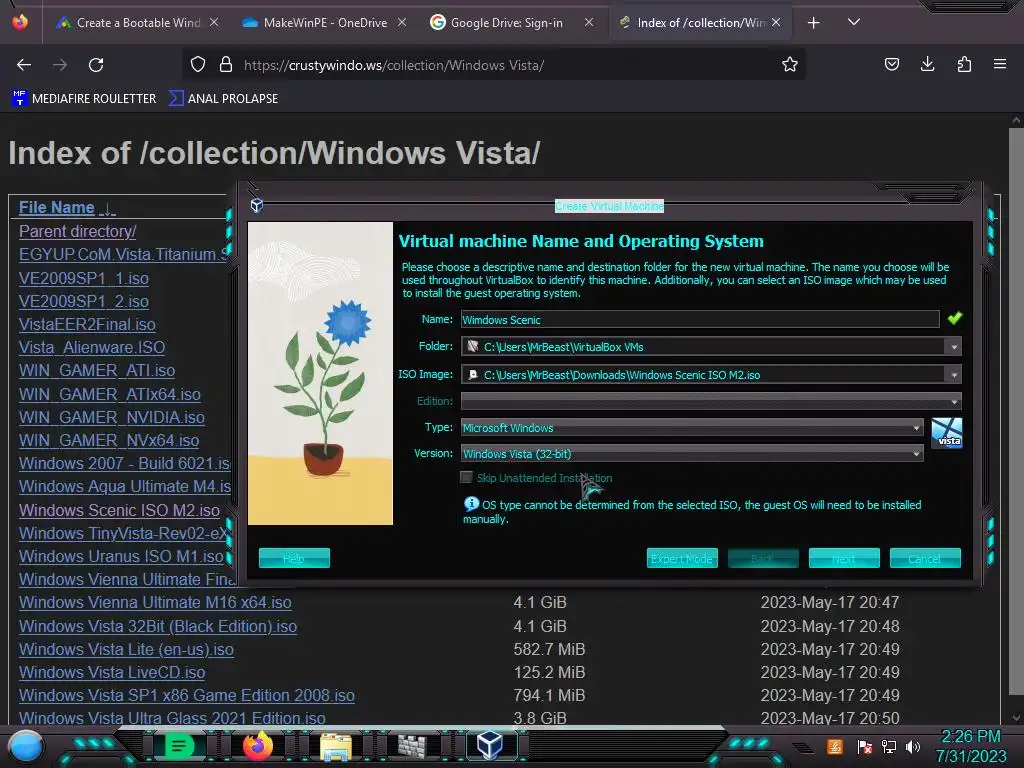This screenshot has height=768, width=1024.
Task: Open VE2009SP1_1.iso link
Action: click(84, 278)
